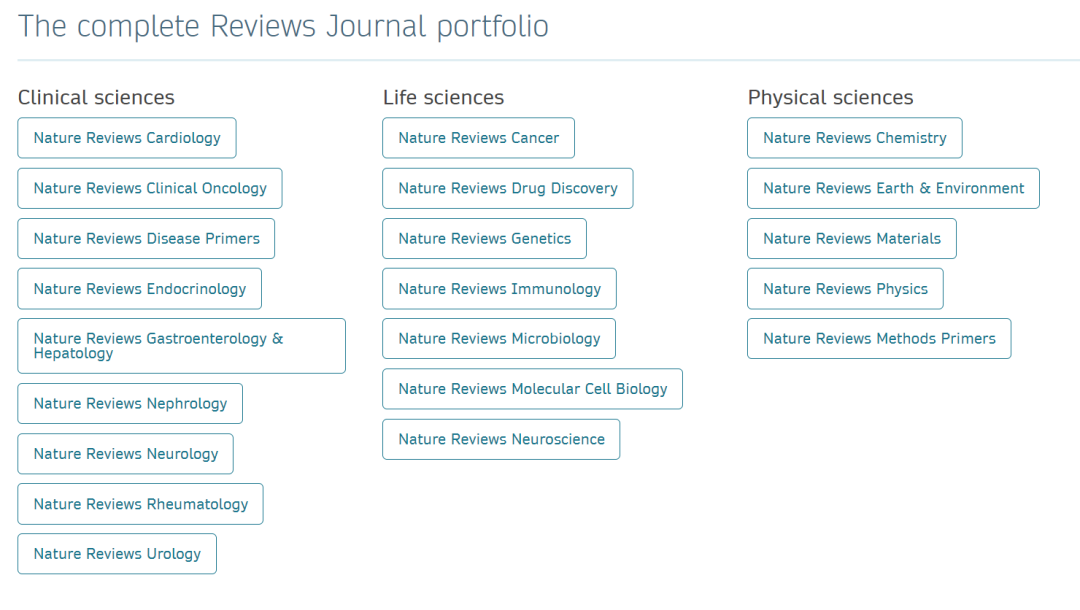The image size is (1080, 610).
Task: Visit Nature Reviews Molecular Cell Biology
Action: pos(532,389)
